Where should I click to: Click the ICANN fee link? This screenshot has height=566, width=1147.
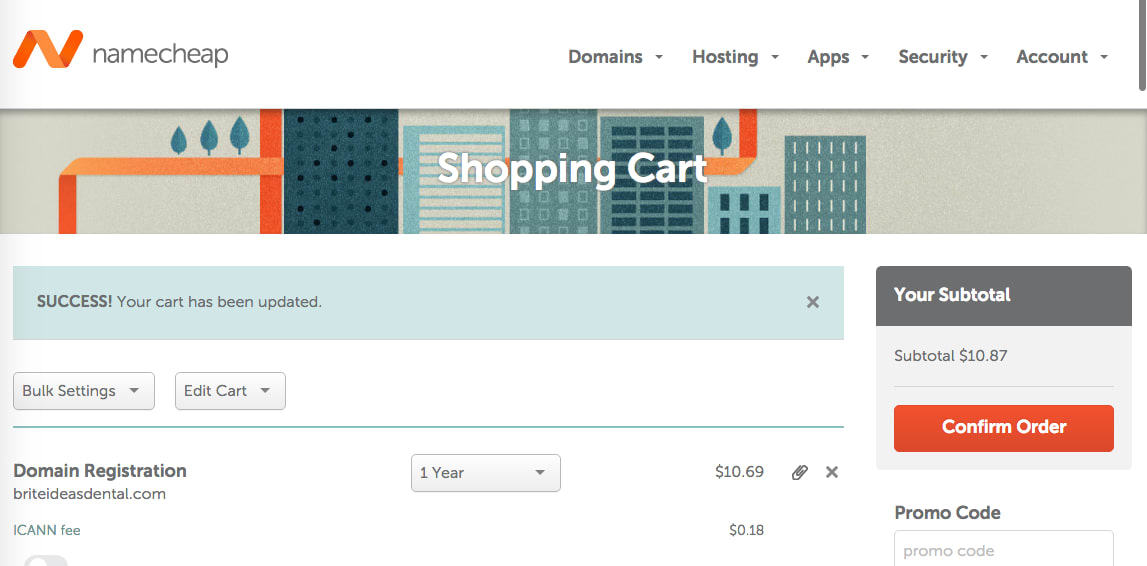click(47, 530)
